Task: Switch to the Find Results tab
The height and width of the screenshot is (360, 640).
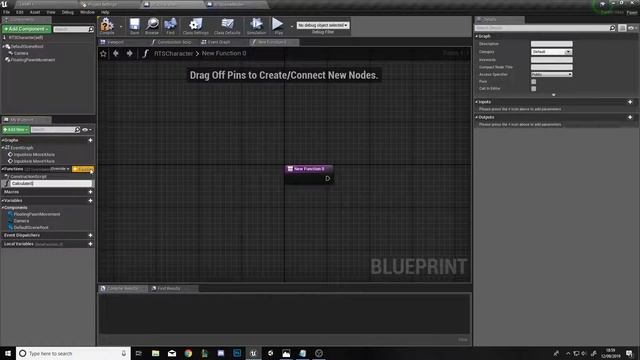Action: (x=169, y=289)
